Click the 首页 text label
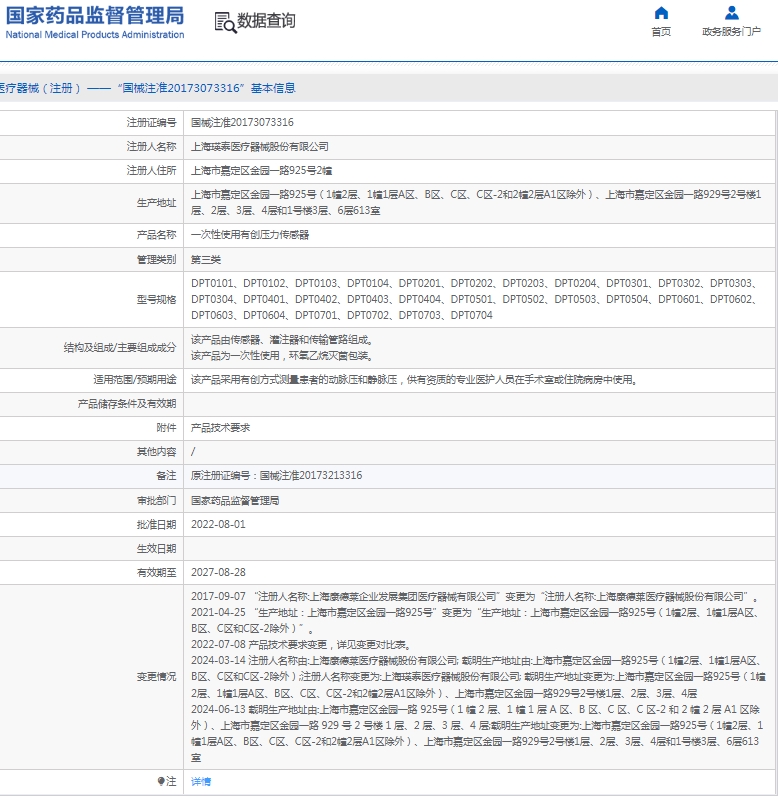Screen dimensions: 778x799 (x=661, y=32)
